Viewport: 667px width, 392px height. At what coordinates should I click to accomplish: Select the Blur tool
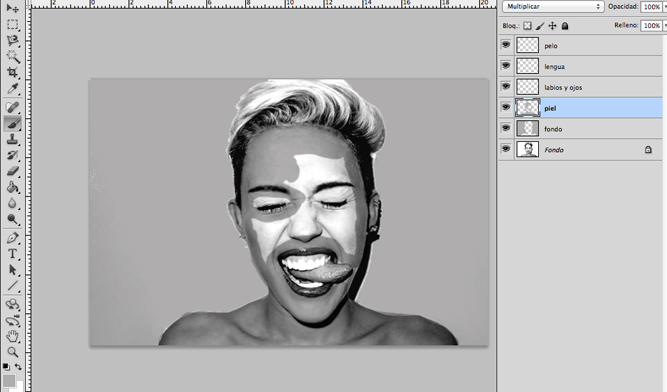point(12,203)
